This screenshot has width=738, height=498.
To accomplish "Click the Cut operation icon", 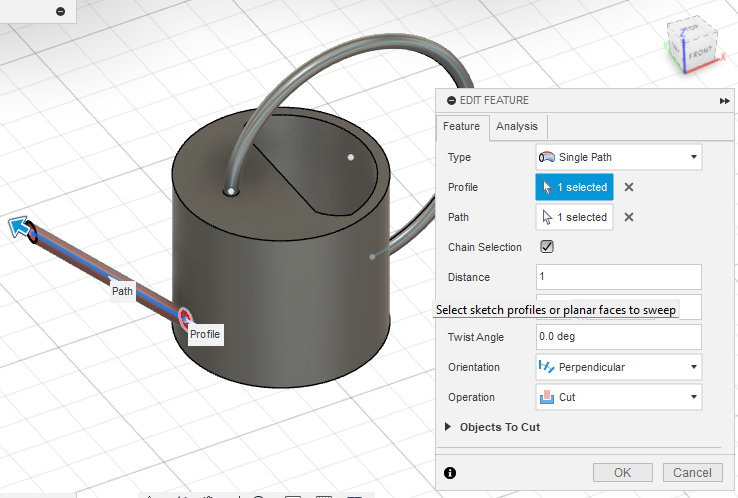I will [546, 397].
